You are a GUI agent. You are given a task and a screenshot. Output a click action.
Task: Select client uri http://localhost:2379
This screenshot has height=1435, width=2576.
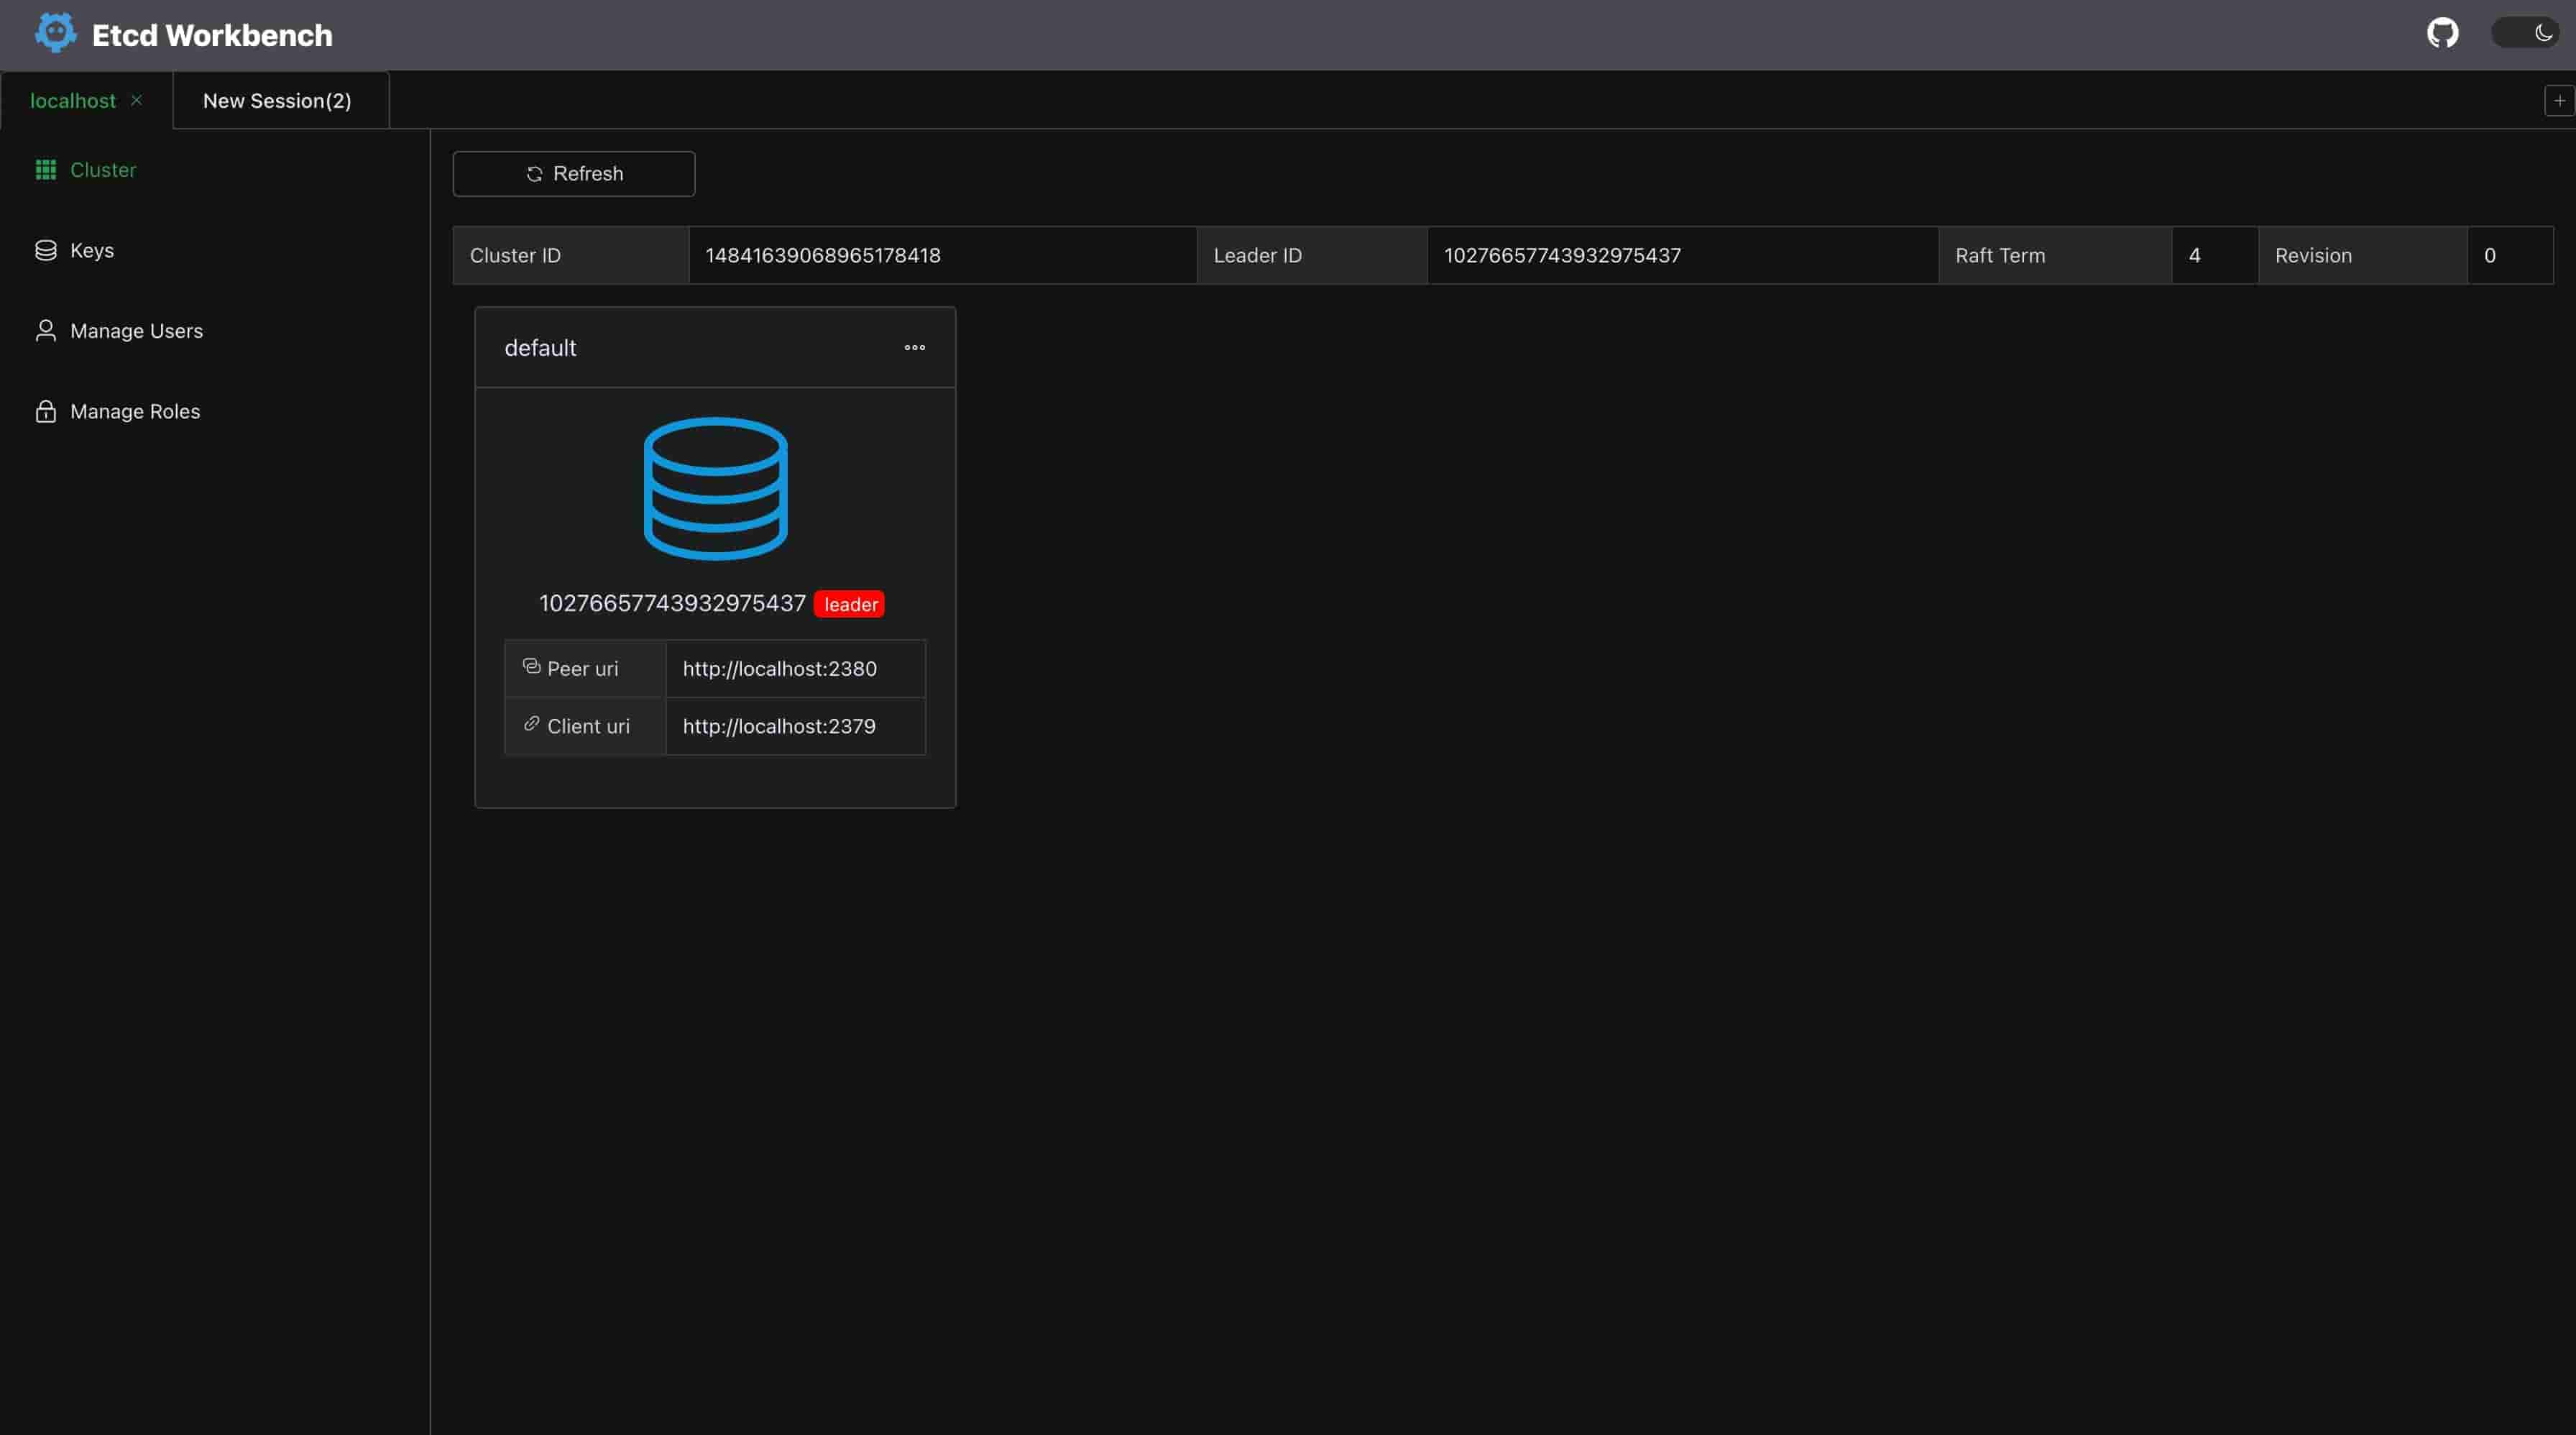point(779,726)
